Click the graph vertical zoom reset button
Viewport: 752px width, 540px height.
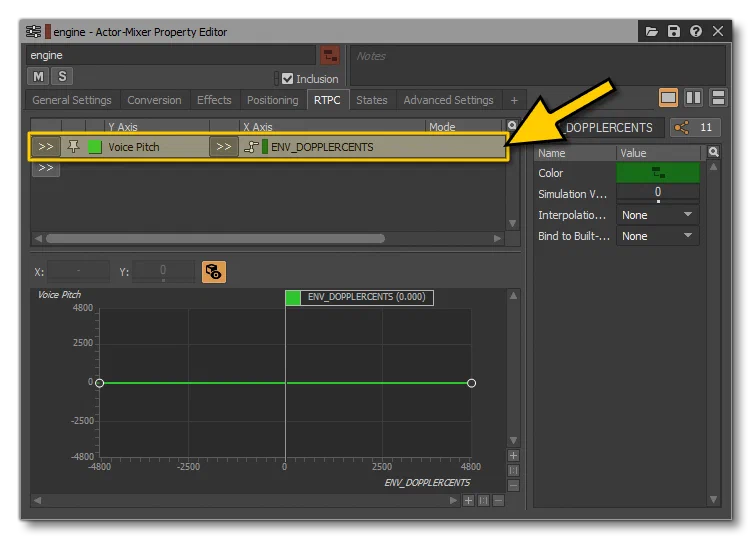tap(513, 470)
